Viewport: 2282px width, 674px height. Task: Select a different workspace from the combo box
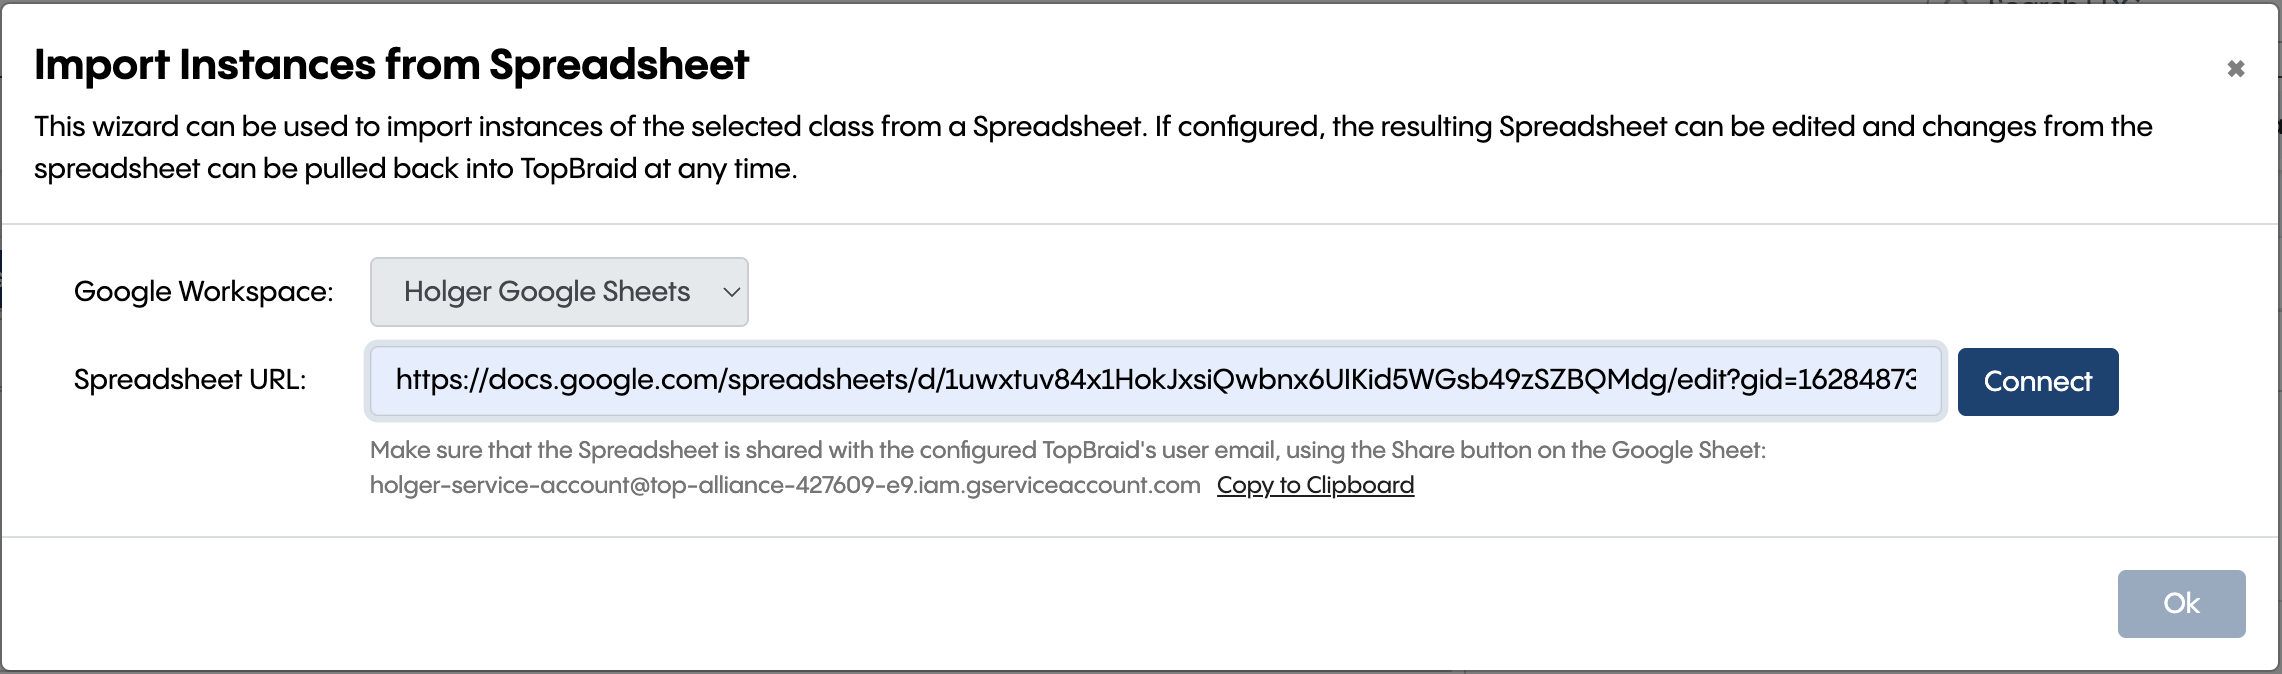click(x=559, y=291)
